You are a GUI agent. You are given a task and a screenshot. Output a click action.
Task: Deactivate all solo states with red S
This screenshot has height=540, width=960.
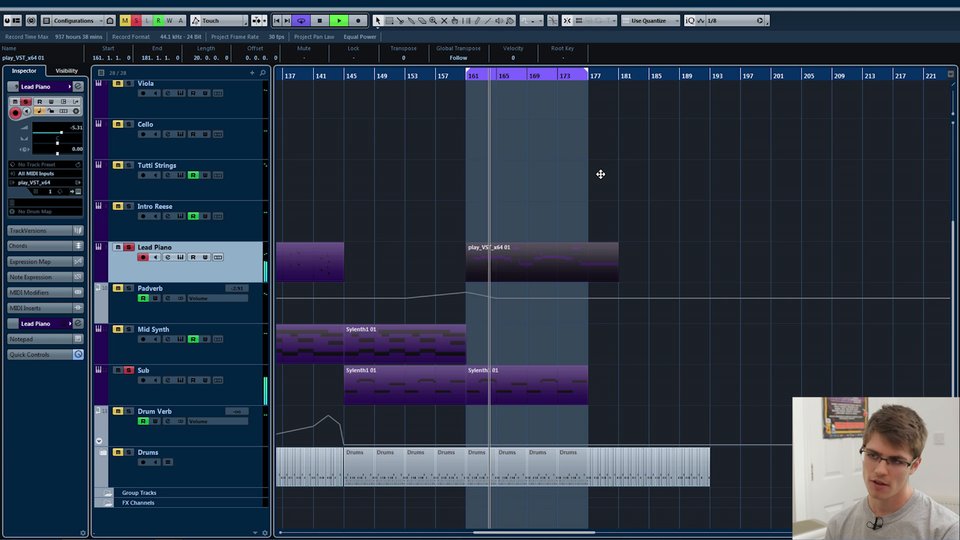click(136, 20)
